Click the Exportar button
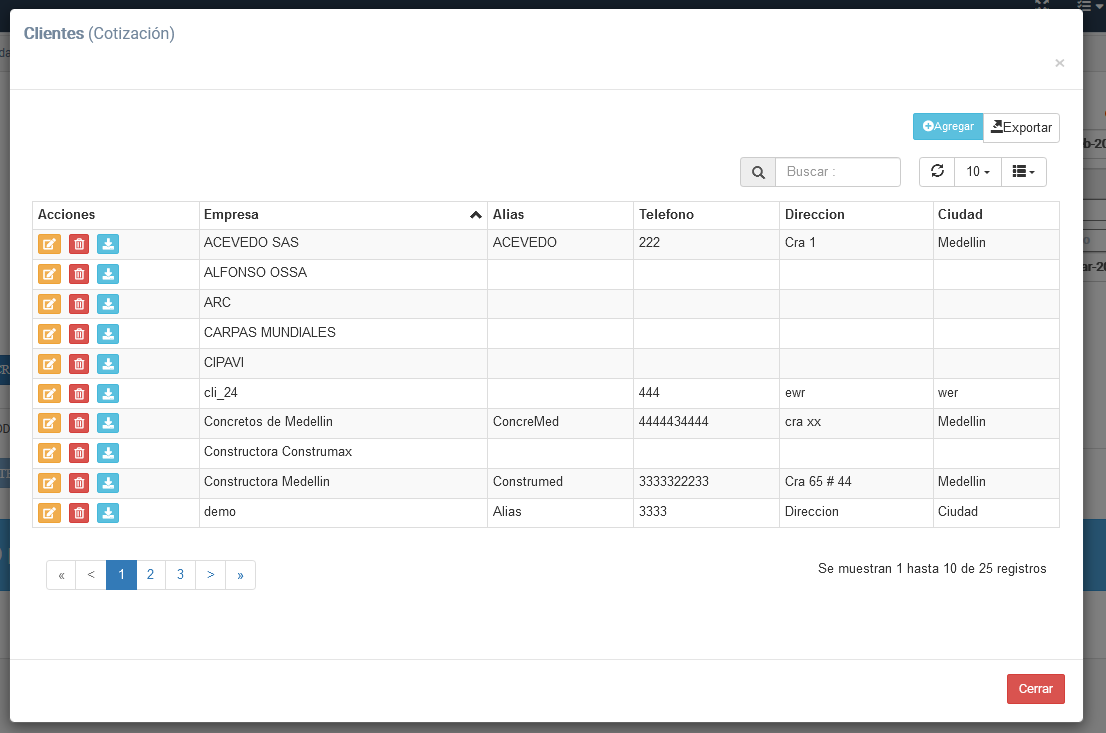The width and height of the screenshot is (1106, 733). [x=1021, y=128]
